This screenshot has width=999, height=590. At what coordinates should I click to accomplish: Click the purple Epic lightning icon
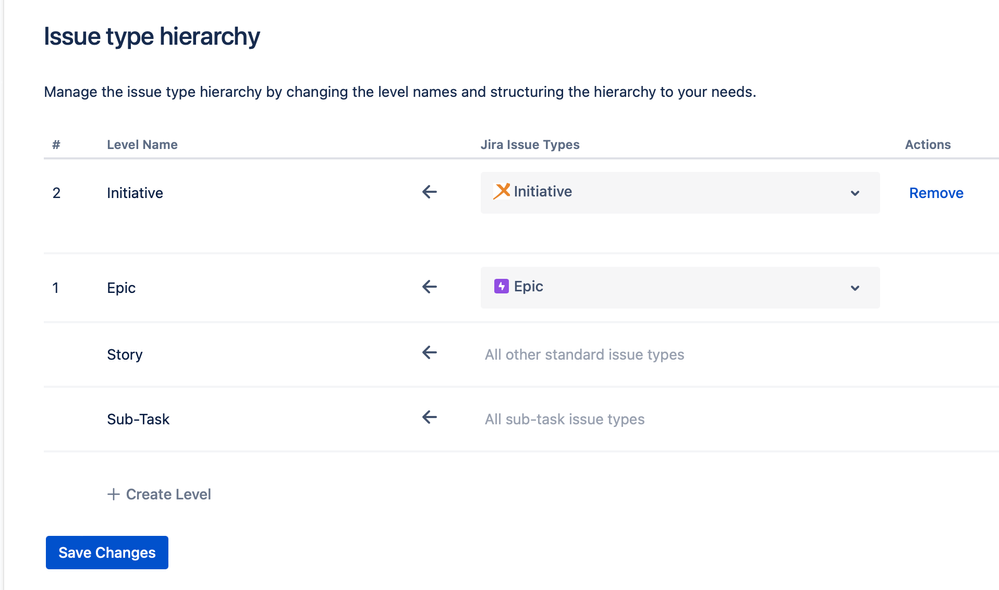click(x=501, y=286)
